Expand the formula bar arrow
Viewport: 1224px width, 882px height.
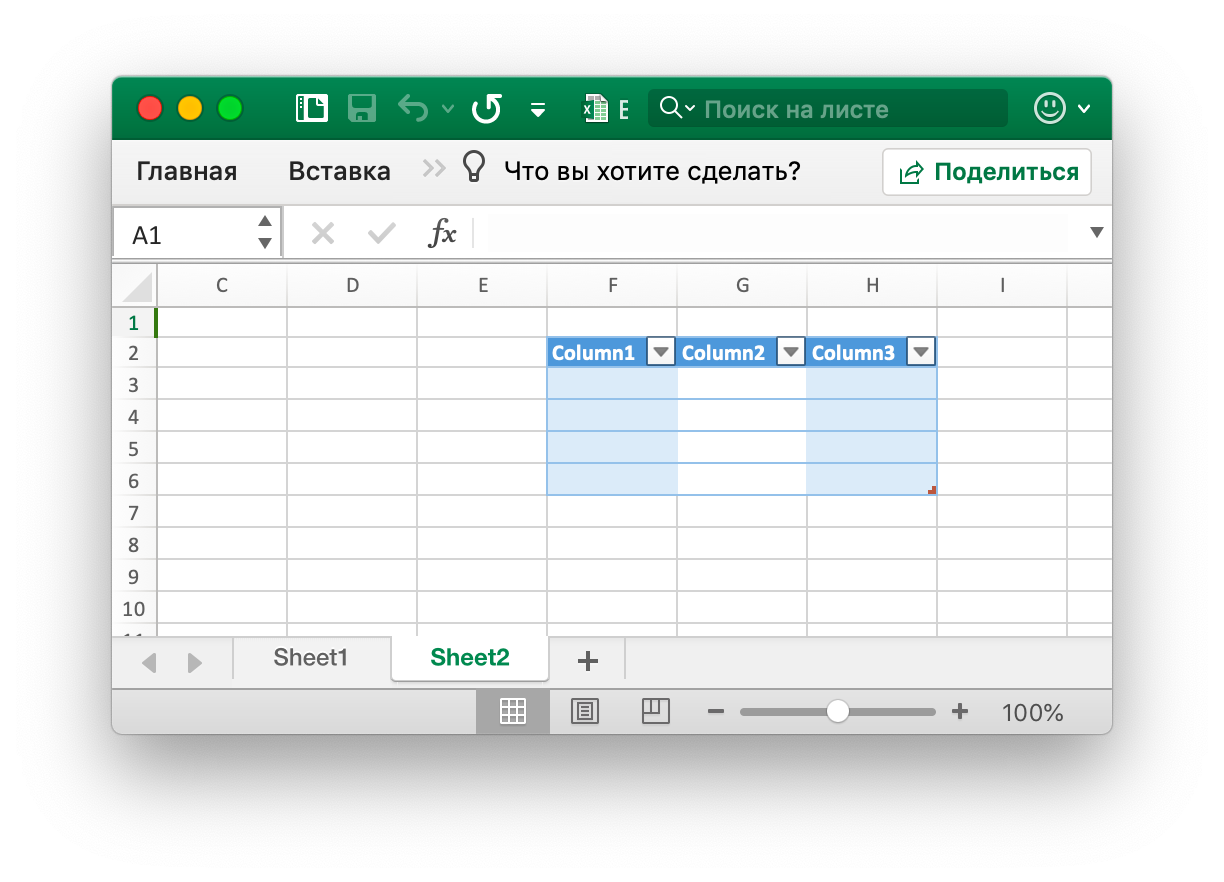tap(1096, 233)
